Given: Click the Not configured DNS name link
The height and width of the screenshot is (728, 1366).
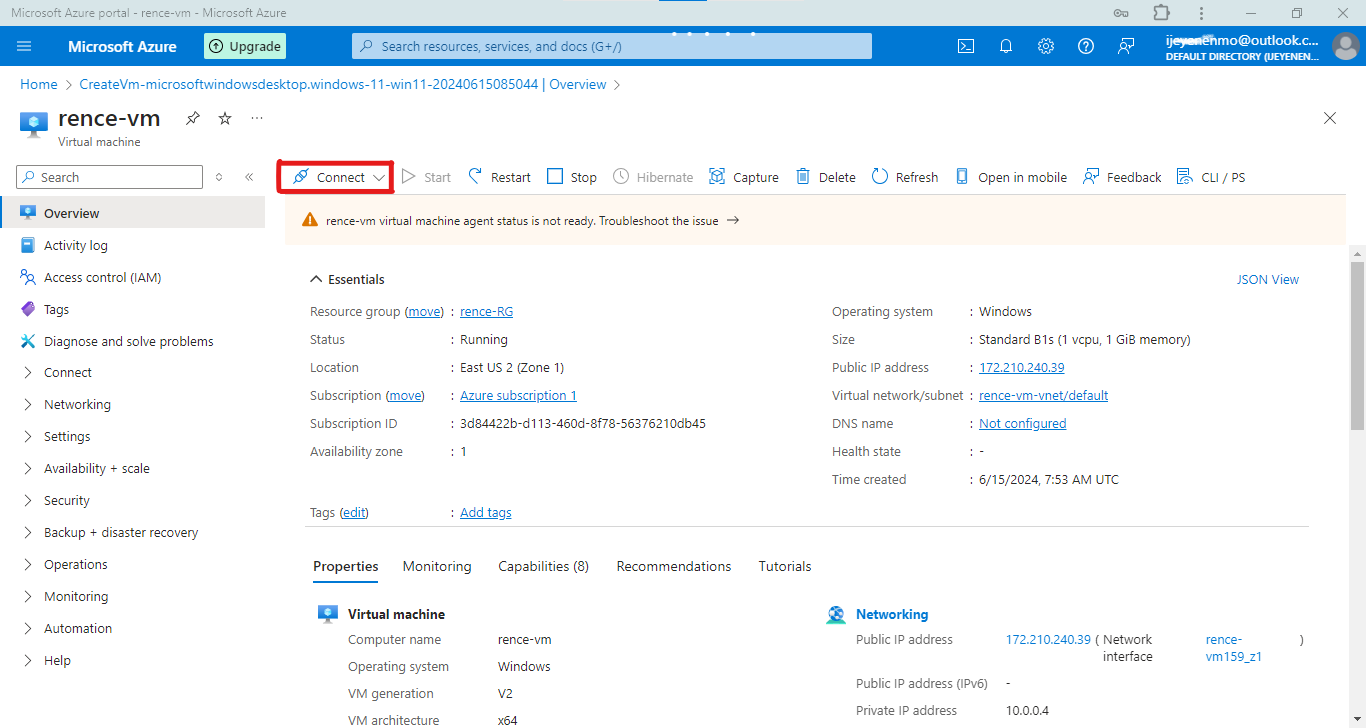Looking at the screenshot, I should pos(1023,424).
